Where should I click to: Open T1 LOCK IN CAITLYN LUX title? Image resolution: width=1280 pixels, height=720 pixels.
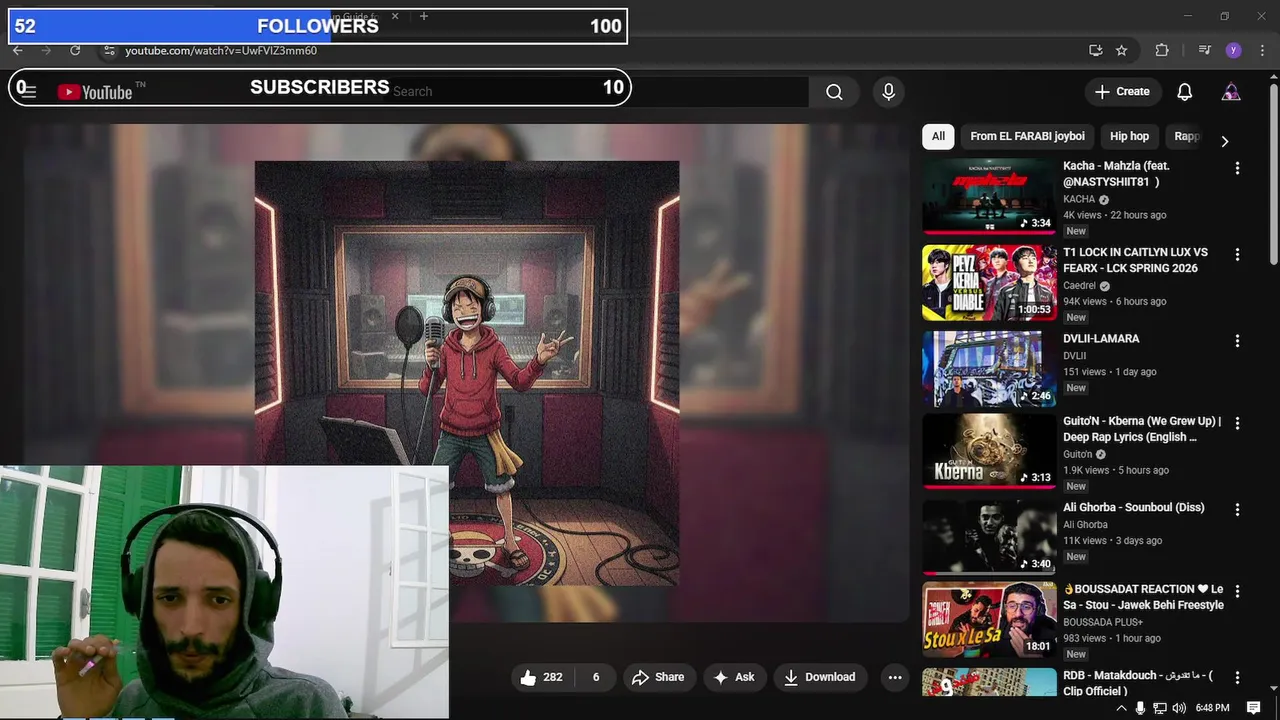coord(1135,260)
